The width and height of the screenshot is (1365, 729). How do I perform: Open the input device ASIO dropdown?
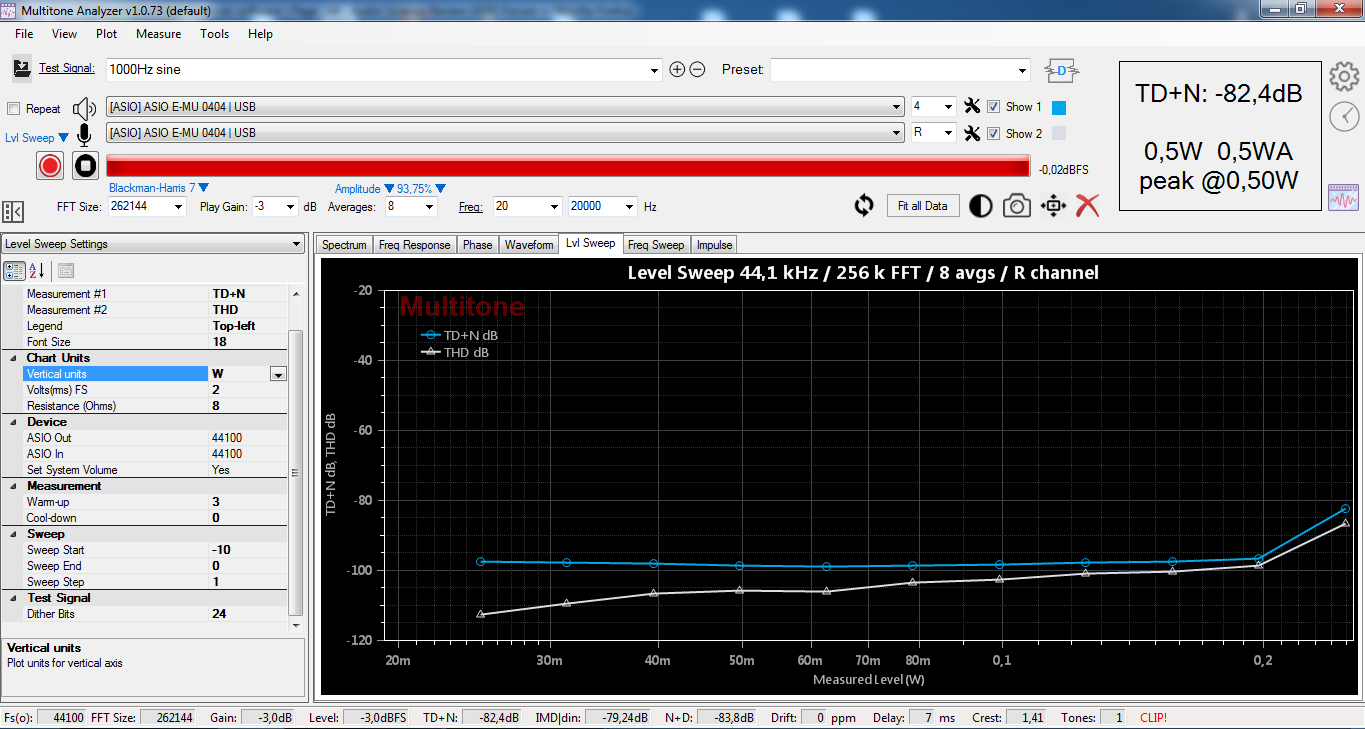point(897,133)
